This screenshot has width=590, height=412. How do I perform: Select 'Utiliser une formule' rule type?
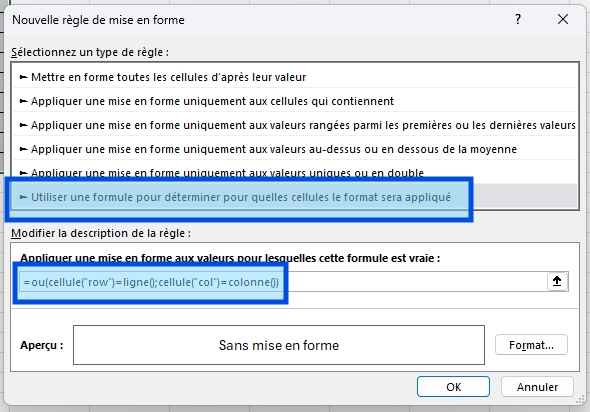click(295, 197)
